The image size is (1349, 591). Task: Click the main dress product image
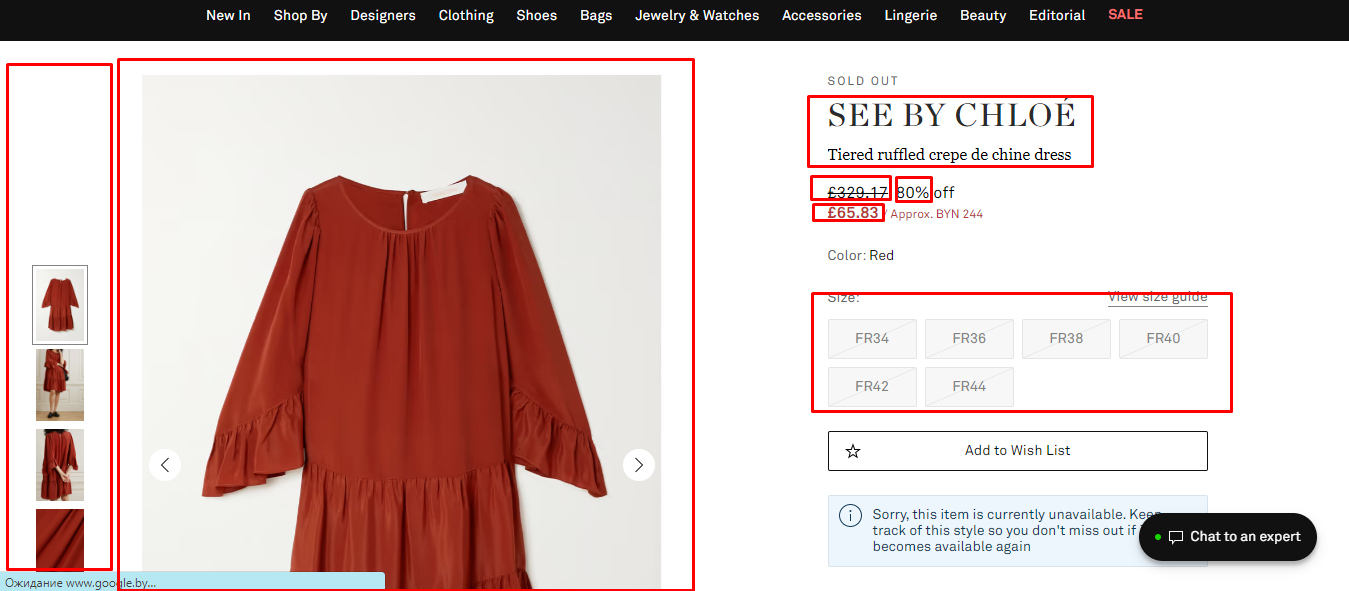coord(401,332)
